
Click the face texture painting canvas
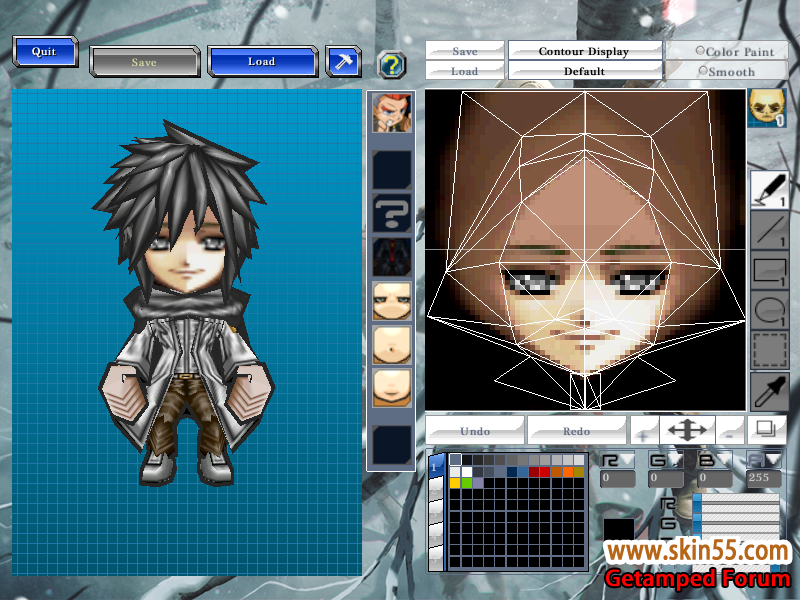coord(585,249)
